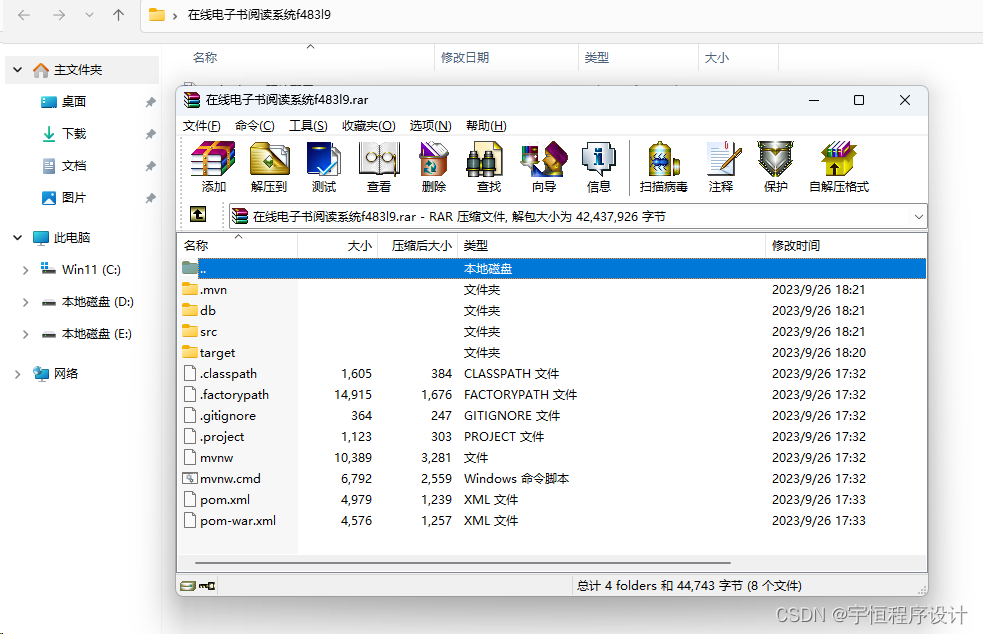Select the .project file
Screen dimensions: 983x634
point(552,436)
